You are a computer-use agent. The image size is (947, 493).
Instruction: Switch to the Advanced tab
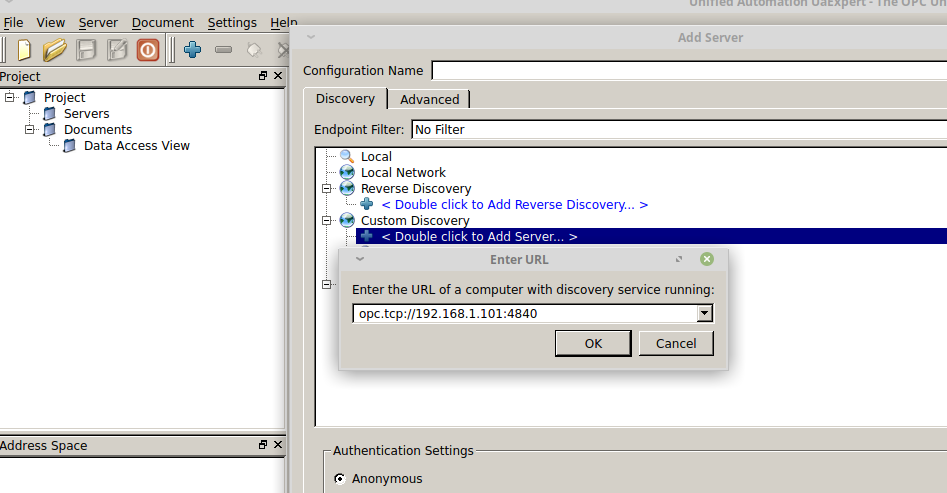[x=429, y=99]
